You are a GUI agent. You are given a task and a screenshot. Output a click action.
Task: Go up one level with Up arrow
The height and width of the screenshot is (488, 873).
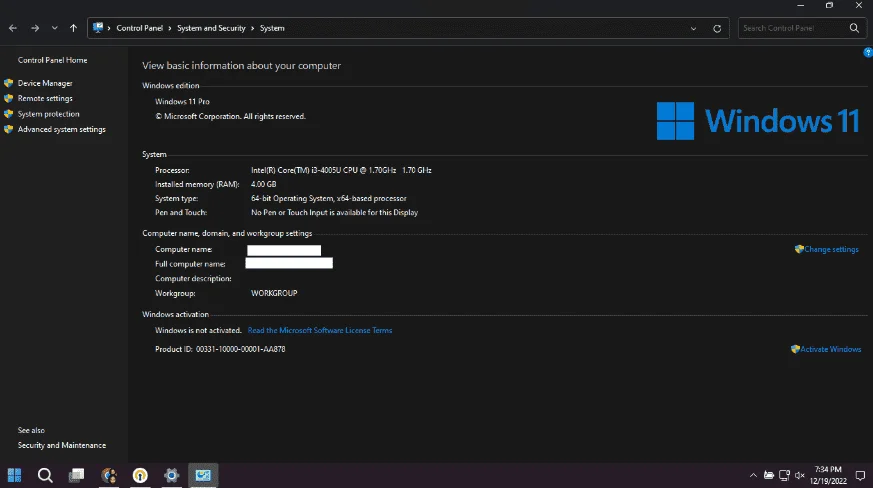click(x=73, y=28)
